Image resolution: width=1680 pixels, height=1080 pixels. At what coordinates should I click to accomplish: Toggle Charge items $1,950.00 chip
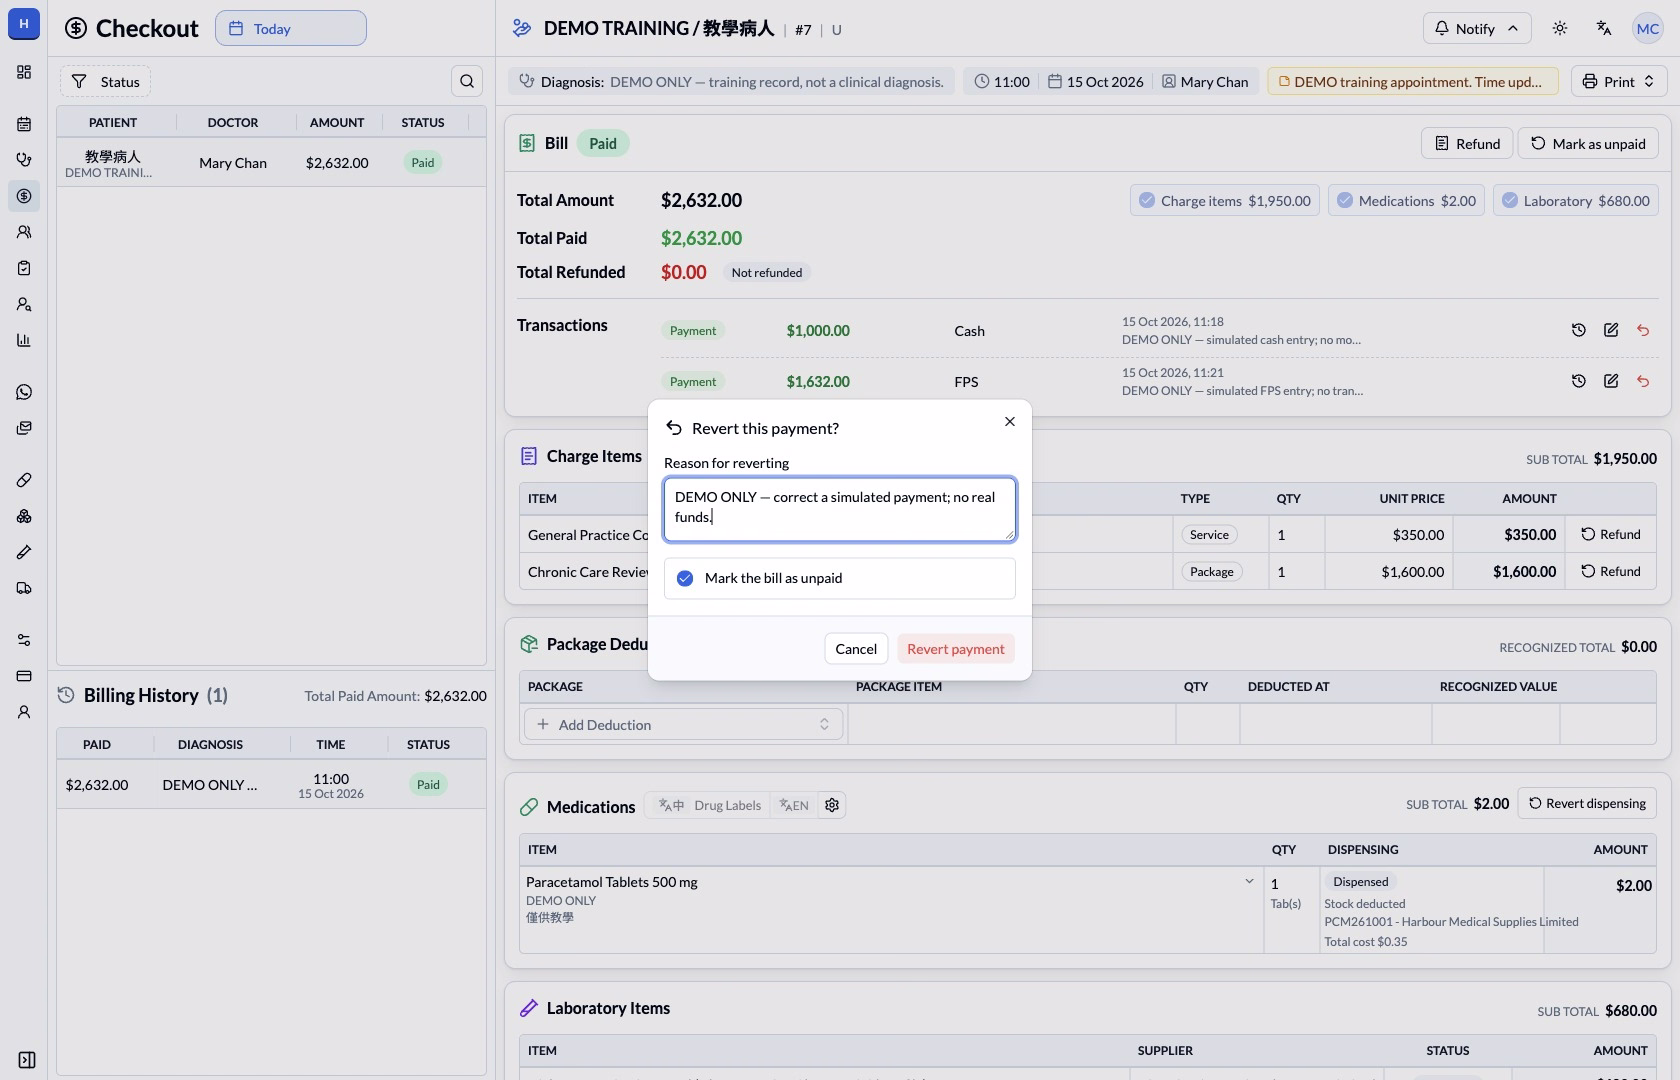point(1225,200)
